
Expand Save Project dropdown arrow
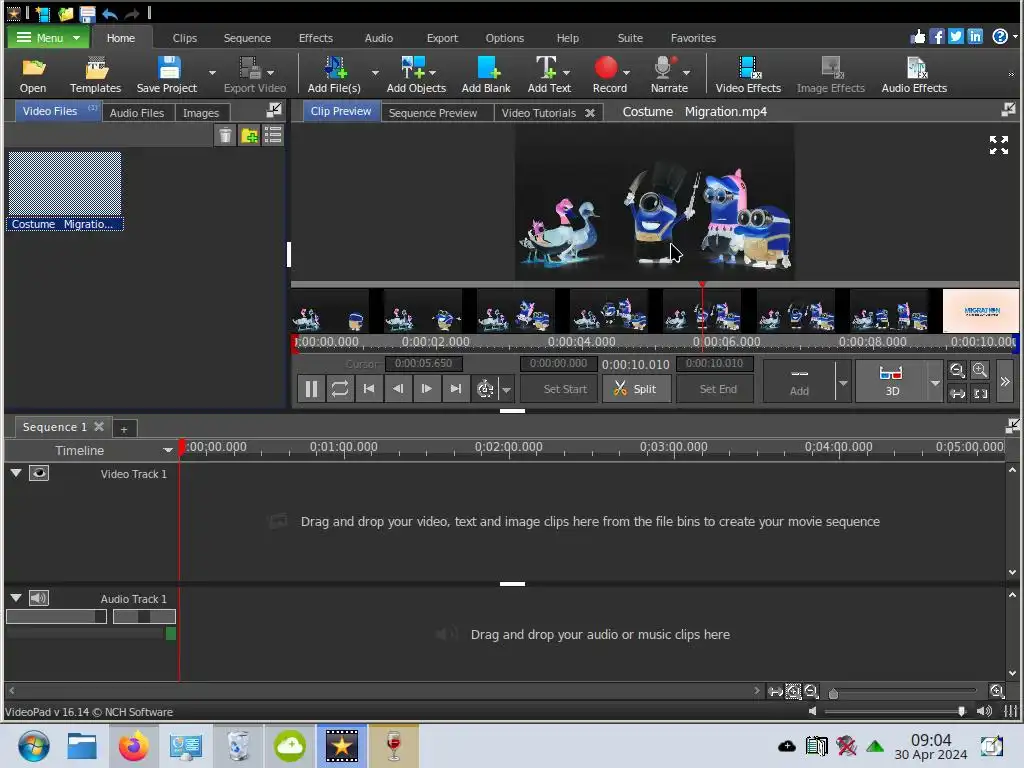click(x=212, y=72)
